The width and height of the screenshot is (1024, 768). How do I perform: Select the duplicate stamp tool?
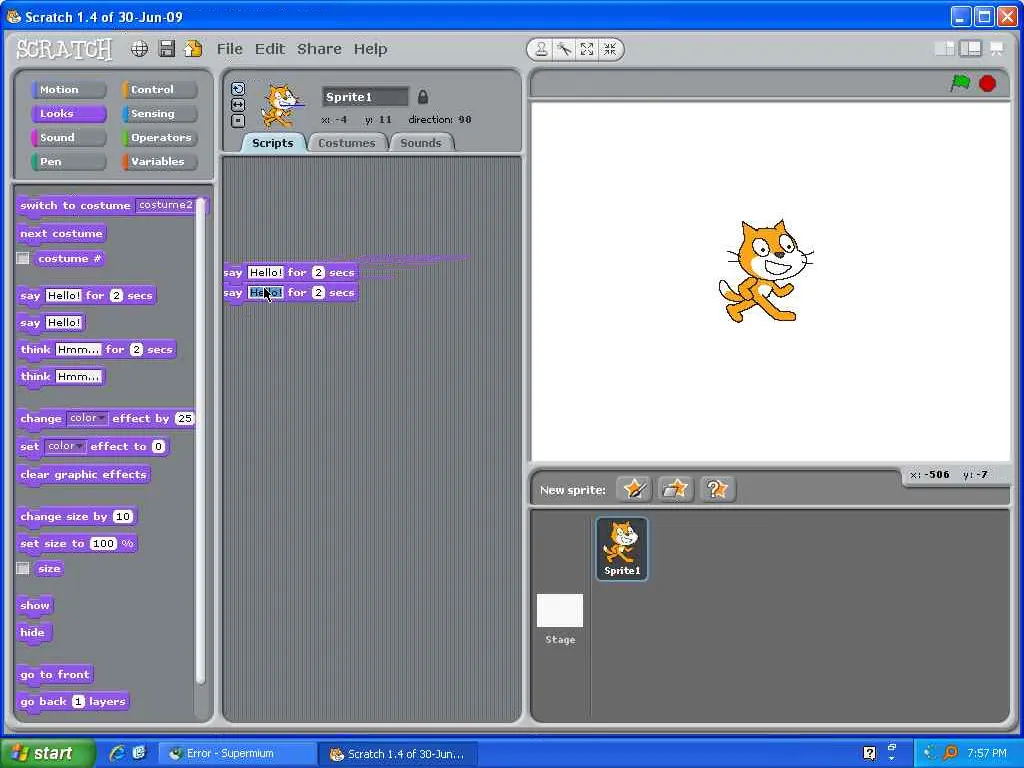(x=541, y=49)
